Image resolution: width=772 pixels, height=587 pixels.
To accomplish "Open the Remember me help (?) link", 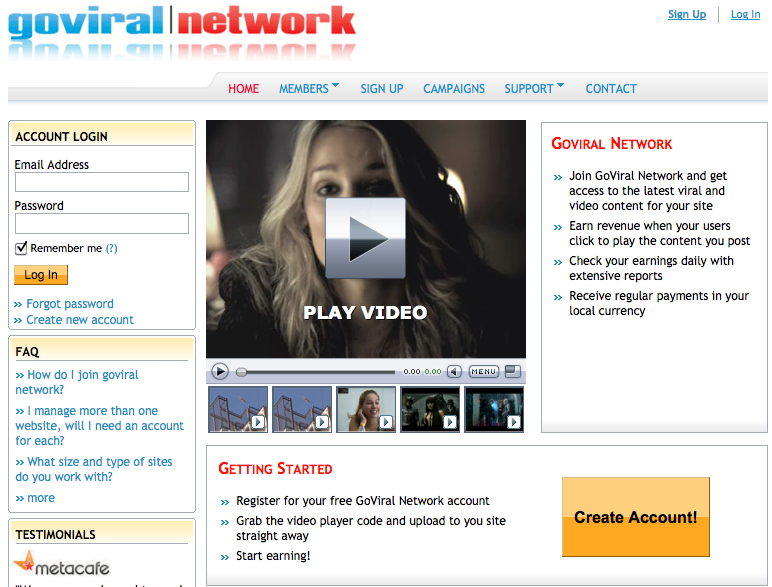I will coord(112,248).
